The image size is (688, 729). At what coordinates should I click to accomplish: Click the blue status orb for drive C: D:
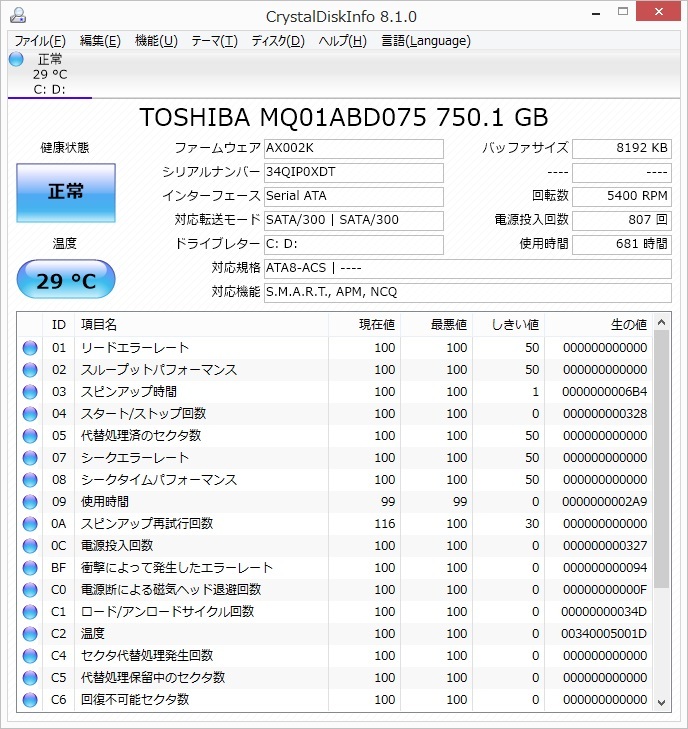pos(16,59)
